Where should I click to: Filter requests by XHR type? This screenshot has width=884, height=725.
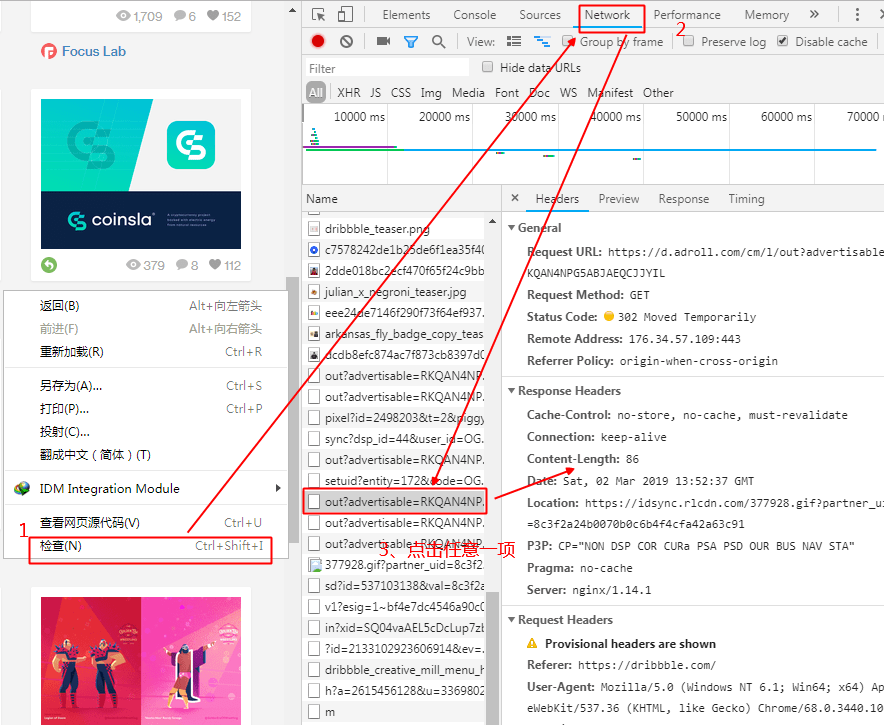pos(348,93)
